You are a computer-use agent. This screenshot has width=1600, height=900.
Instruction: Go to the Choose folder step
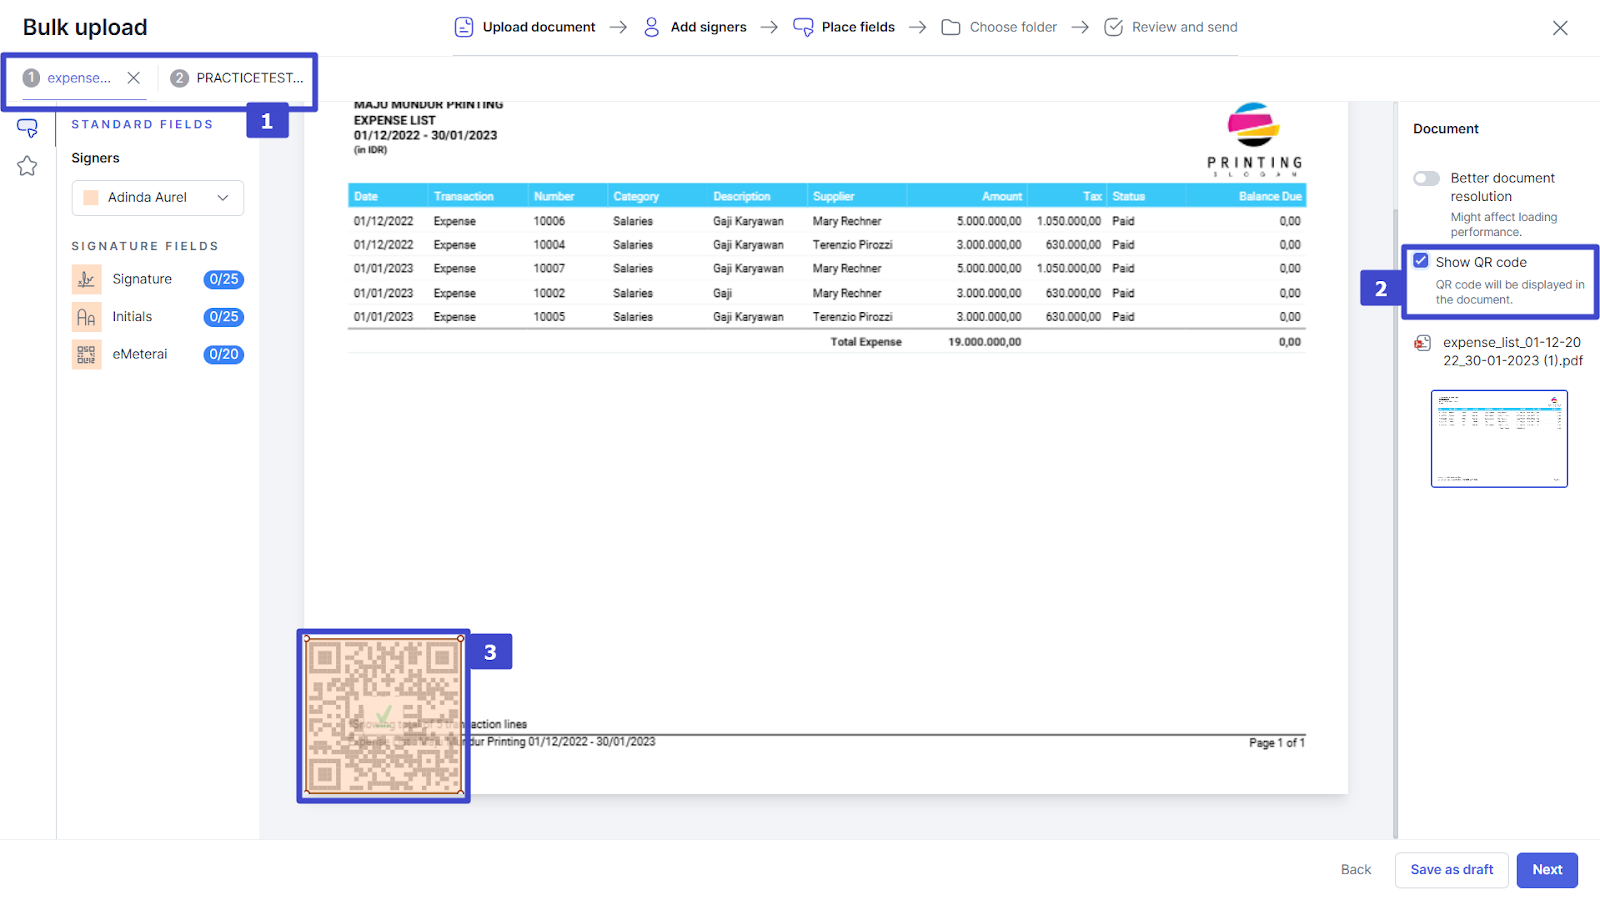tap(1000, 27)
